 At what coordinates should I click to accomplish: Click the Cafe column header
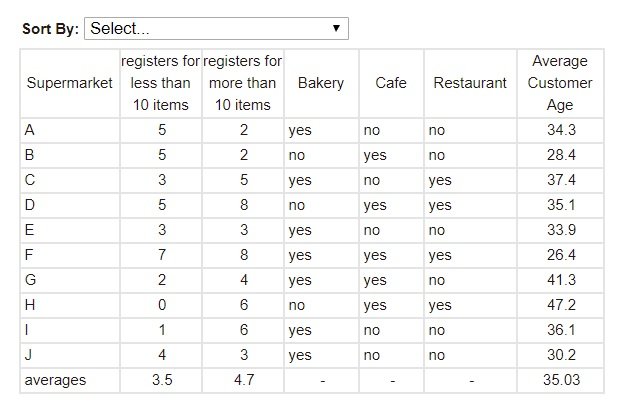(x=391, y=83)
